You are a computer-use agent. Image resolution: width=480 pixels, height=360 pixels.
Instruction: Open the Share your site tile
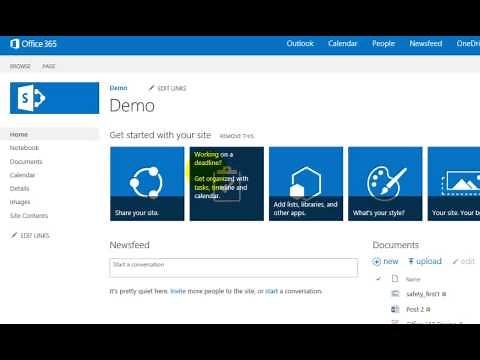pos(147,184)
